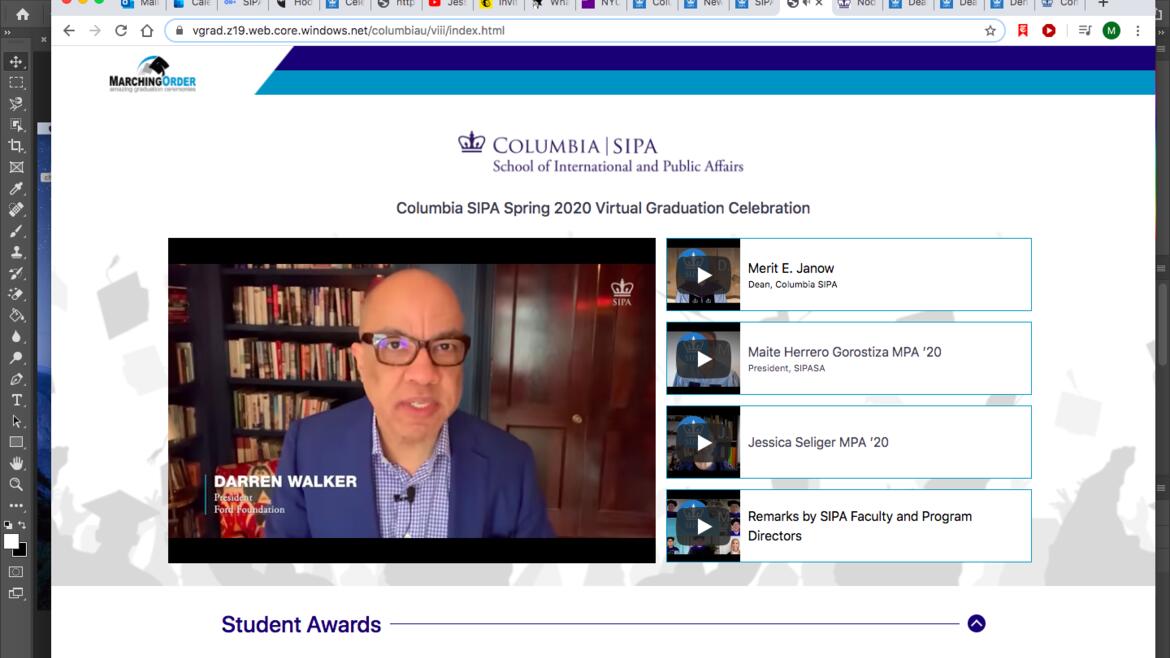Select the Crop tool
Screen dimensions: 1170x658
click(15, 146)
